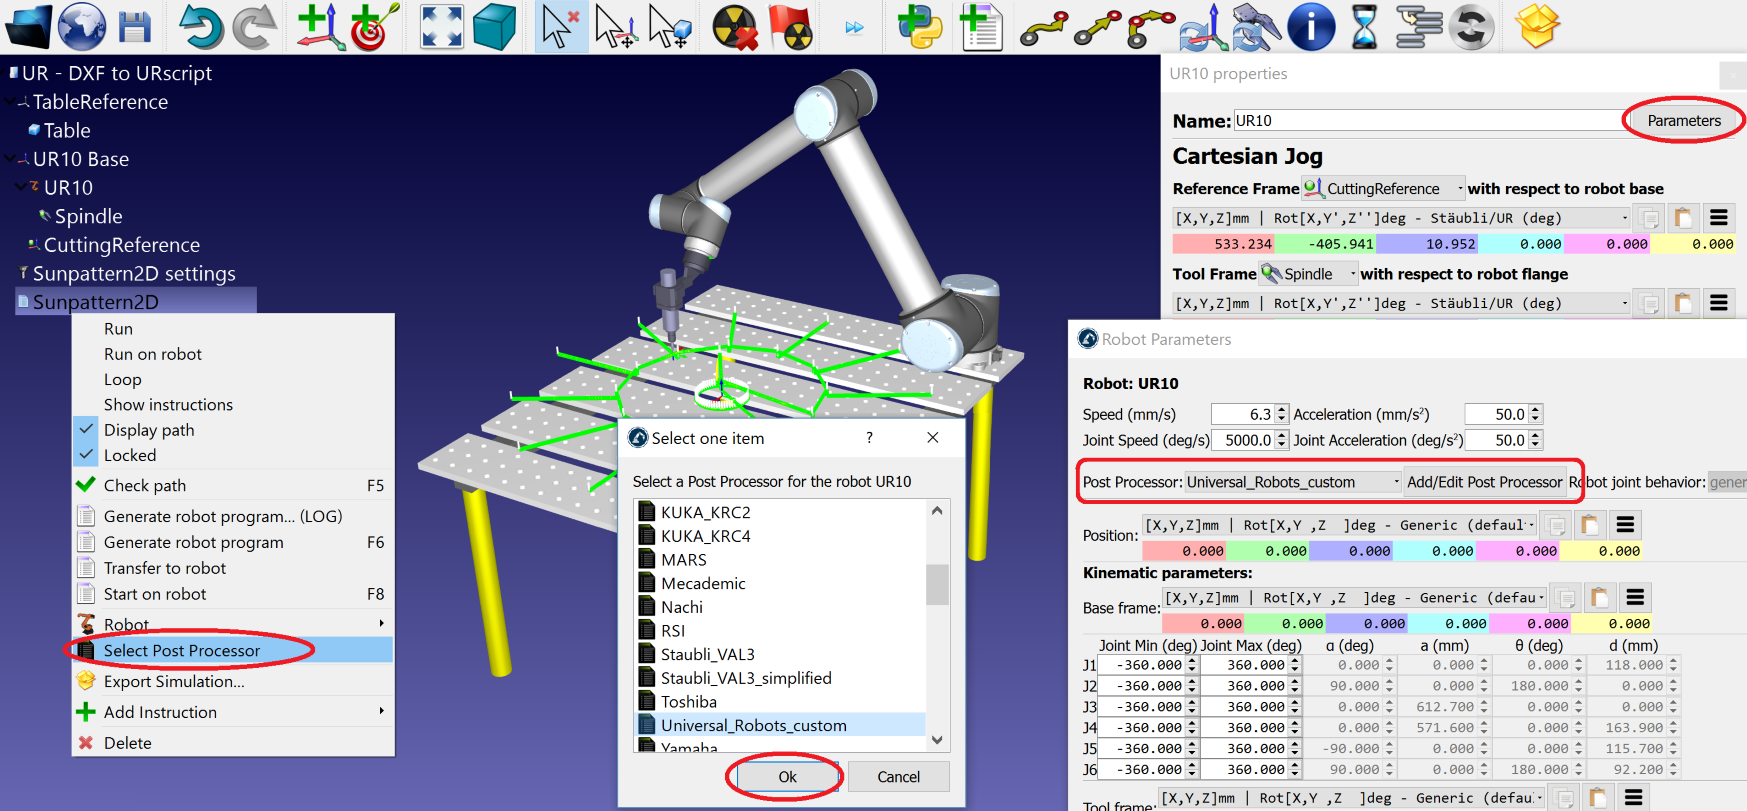Add show message info icon

click(1311, 27)
